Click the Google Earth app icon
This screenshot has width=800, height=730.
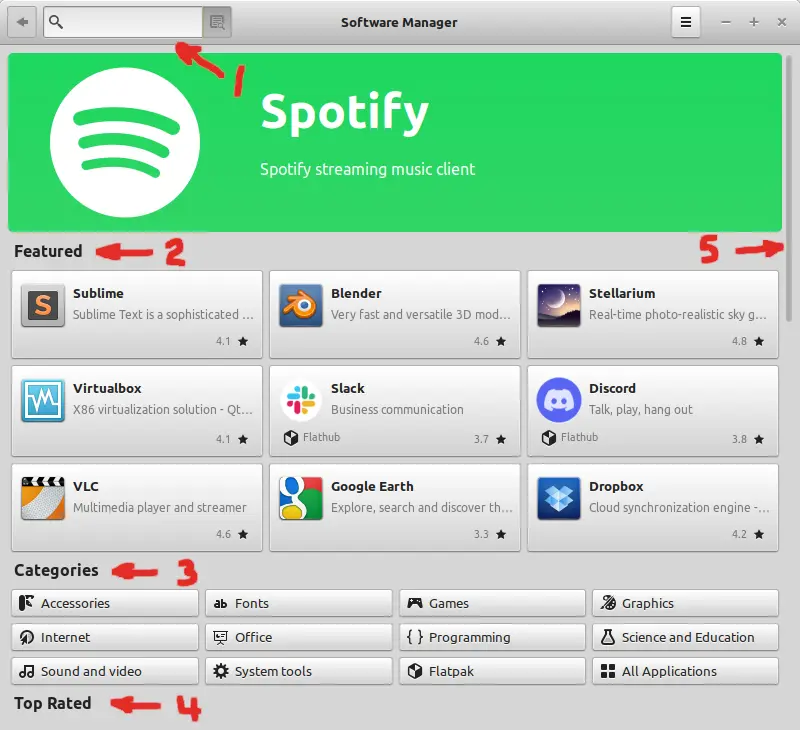click(301, 498)
